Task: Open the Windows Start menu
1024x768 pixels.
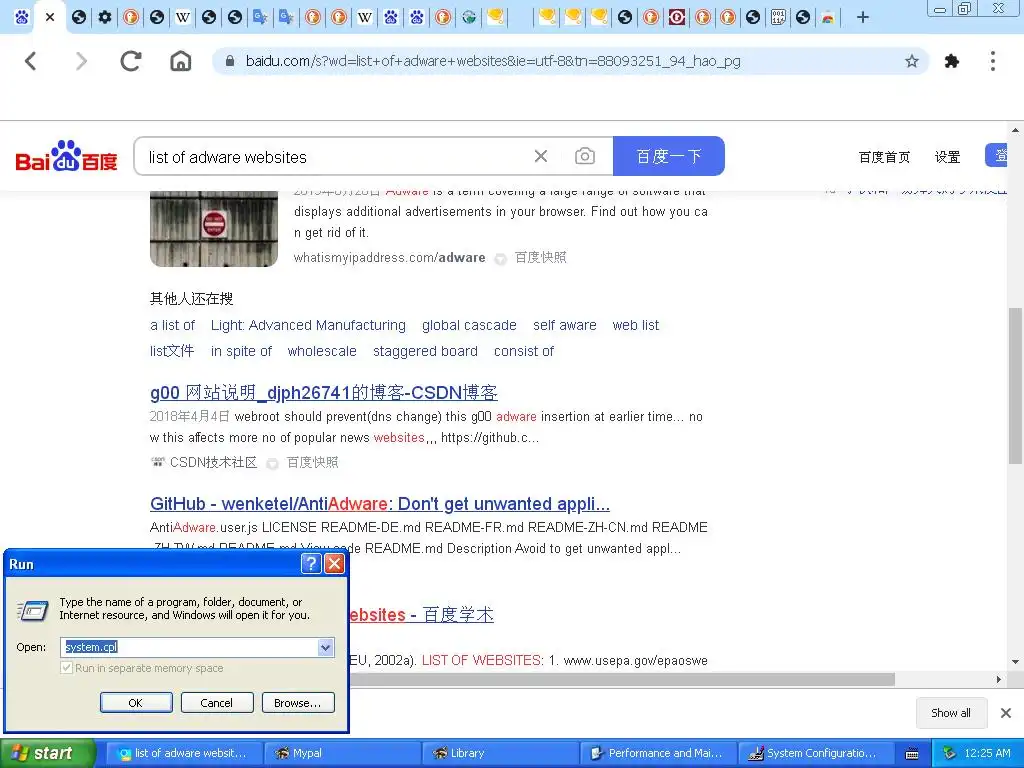Action: [x=47, y=753]
